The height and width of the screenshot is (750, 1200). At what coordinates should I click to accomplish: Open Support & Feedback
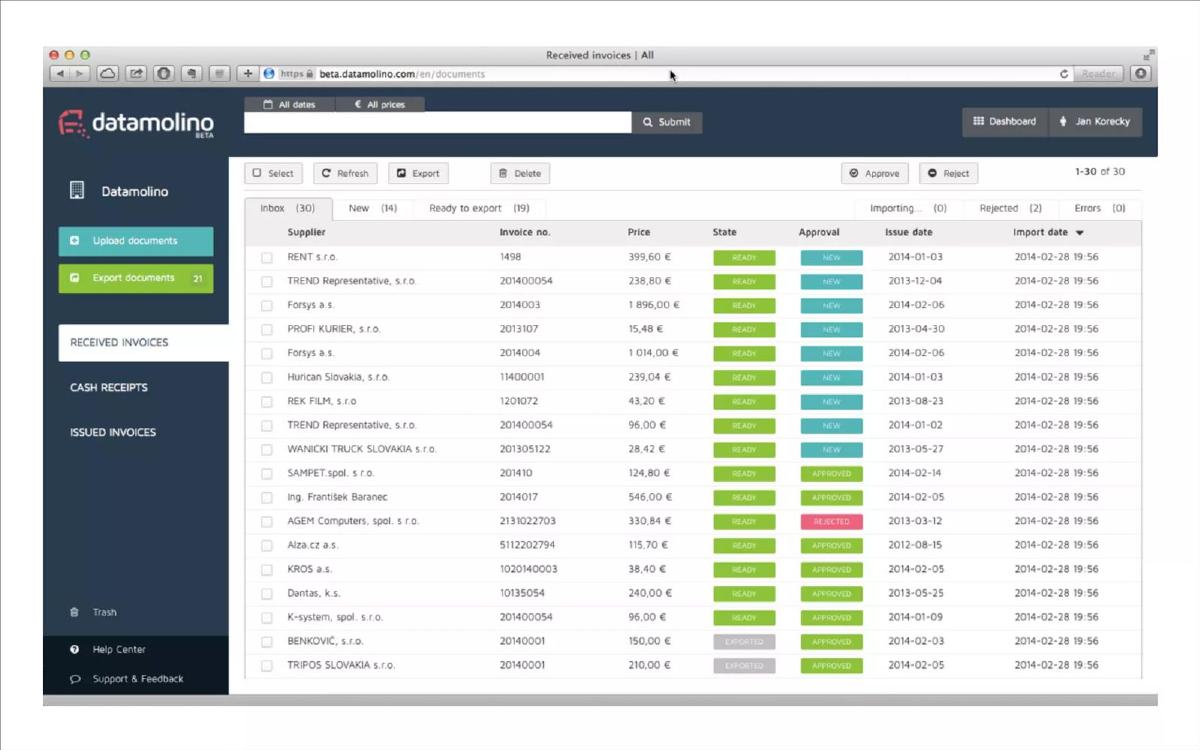(x=127, y=679)
